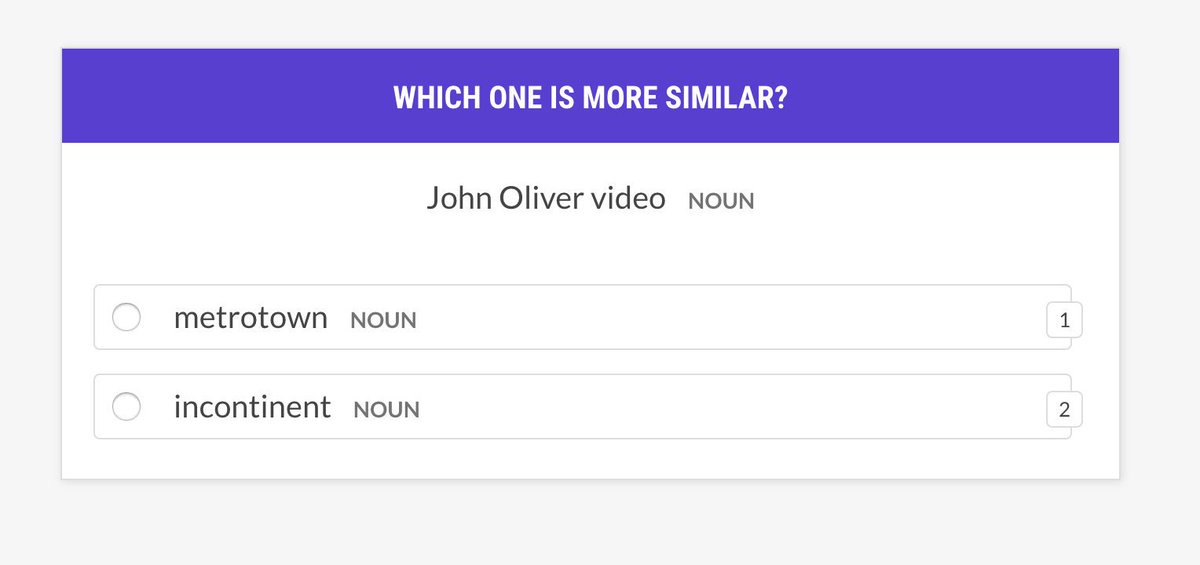The image size is (1200, 565).
Task: Select the incontinent radio button
Action: pos(126,407)
